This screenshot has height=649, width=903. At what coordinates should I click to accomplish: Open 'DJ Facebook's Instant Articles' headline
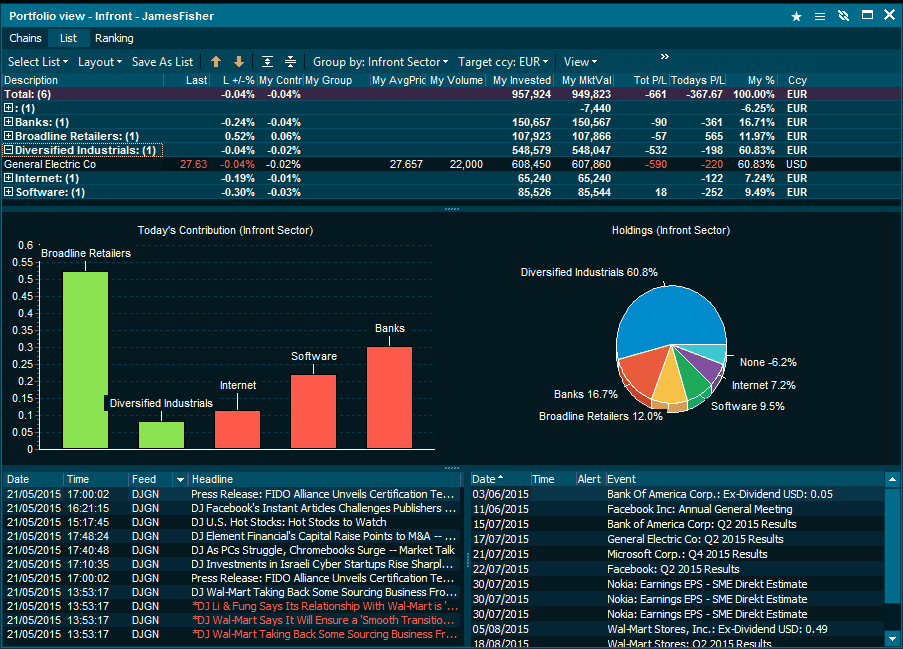click(x=325, y=508)
